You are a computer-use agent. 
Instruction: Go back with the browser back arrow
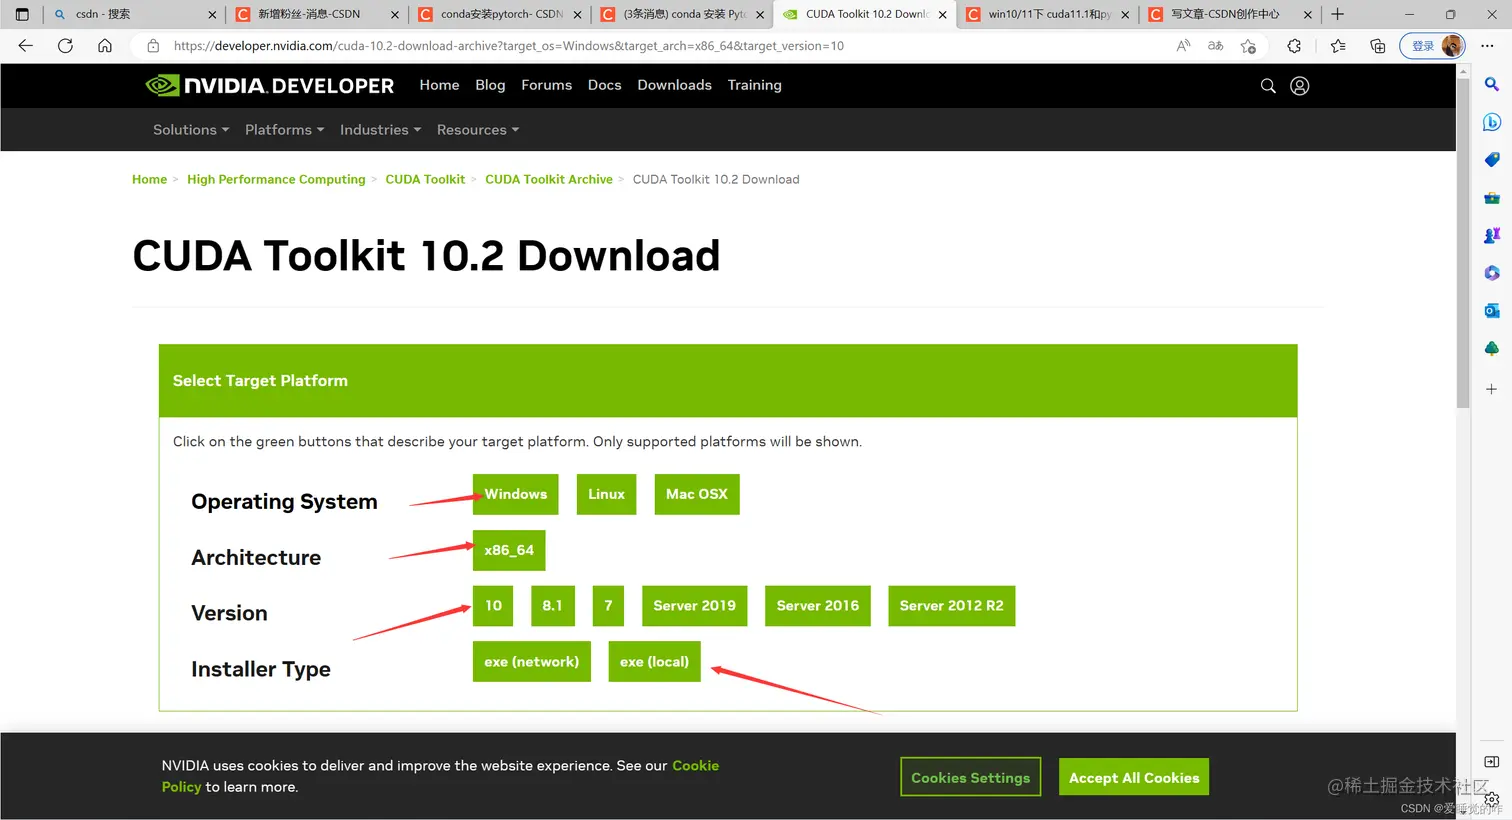point(26,46)
